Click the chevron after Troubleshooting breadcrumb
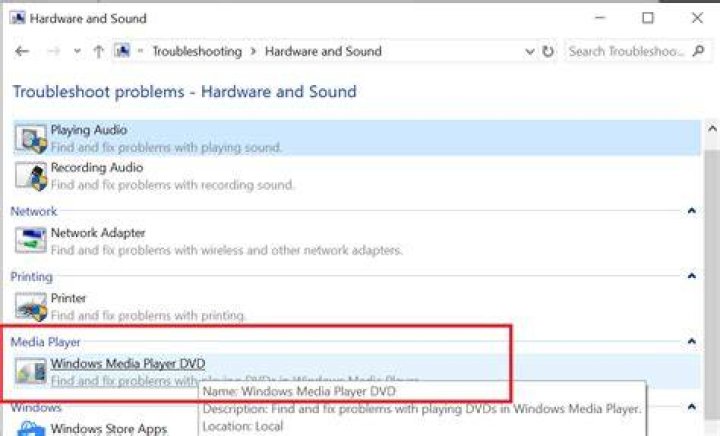 253,51
